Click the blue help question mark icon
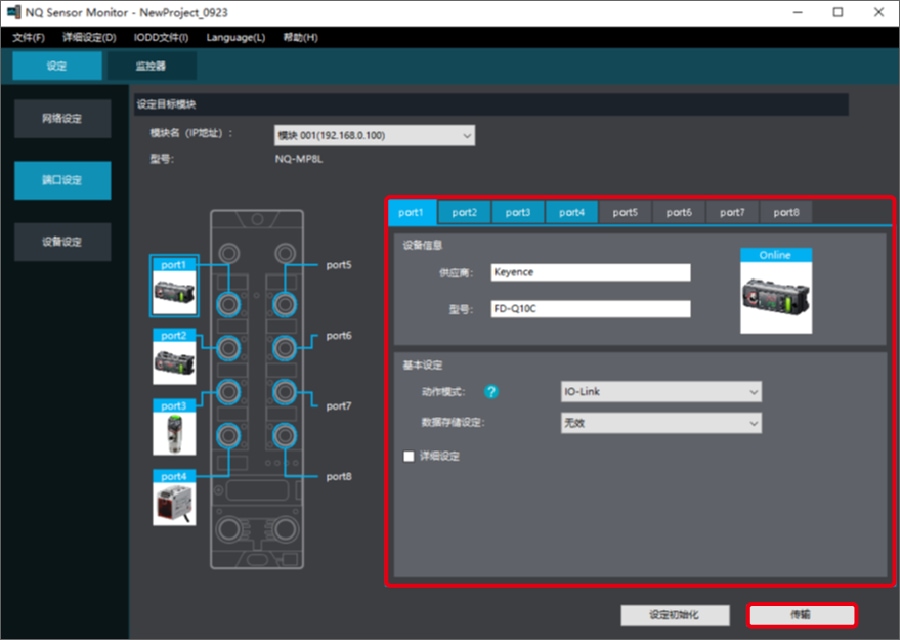900x640 pixels. pyautogui.click(x=491, y=392)
